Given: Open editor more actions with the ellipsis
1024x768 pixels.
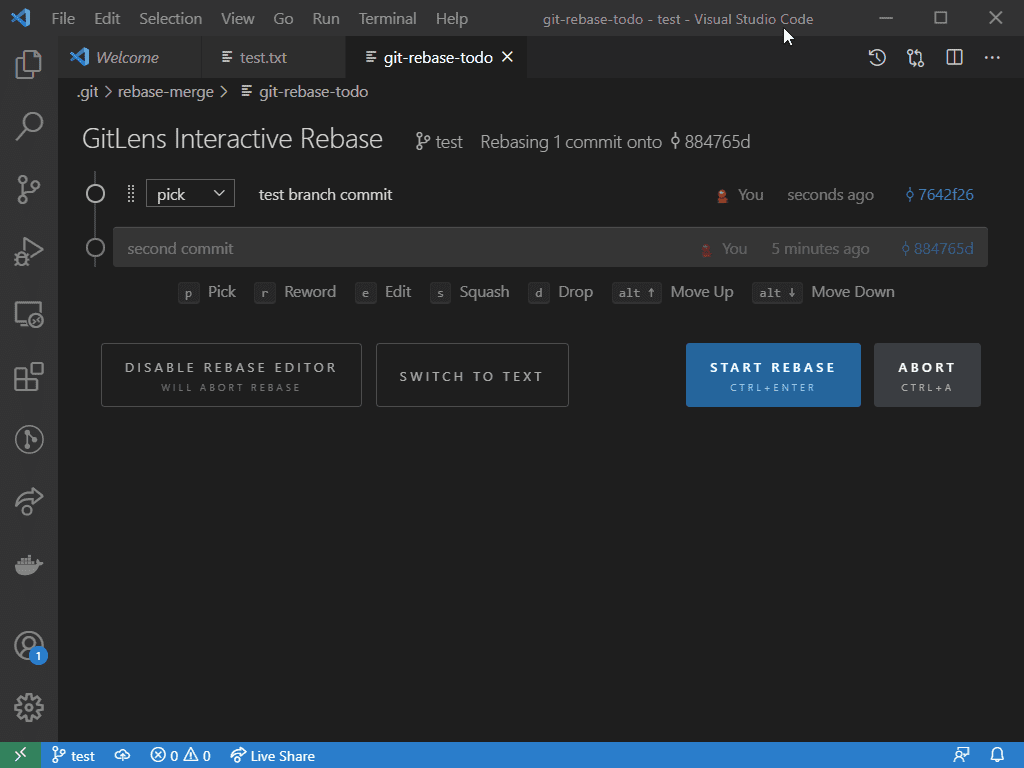Looking at the screenshot, I should (x=992, y=57).
